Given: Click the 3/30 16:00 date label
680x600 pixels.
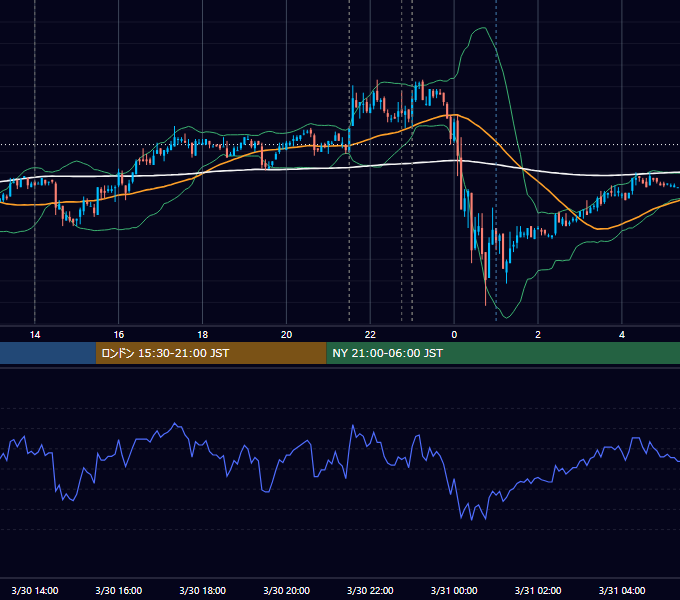Looking at the screenshot, I should point(118,590).
